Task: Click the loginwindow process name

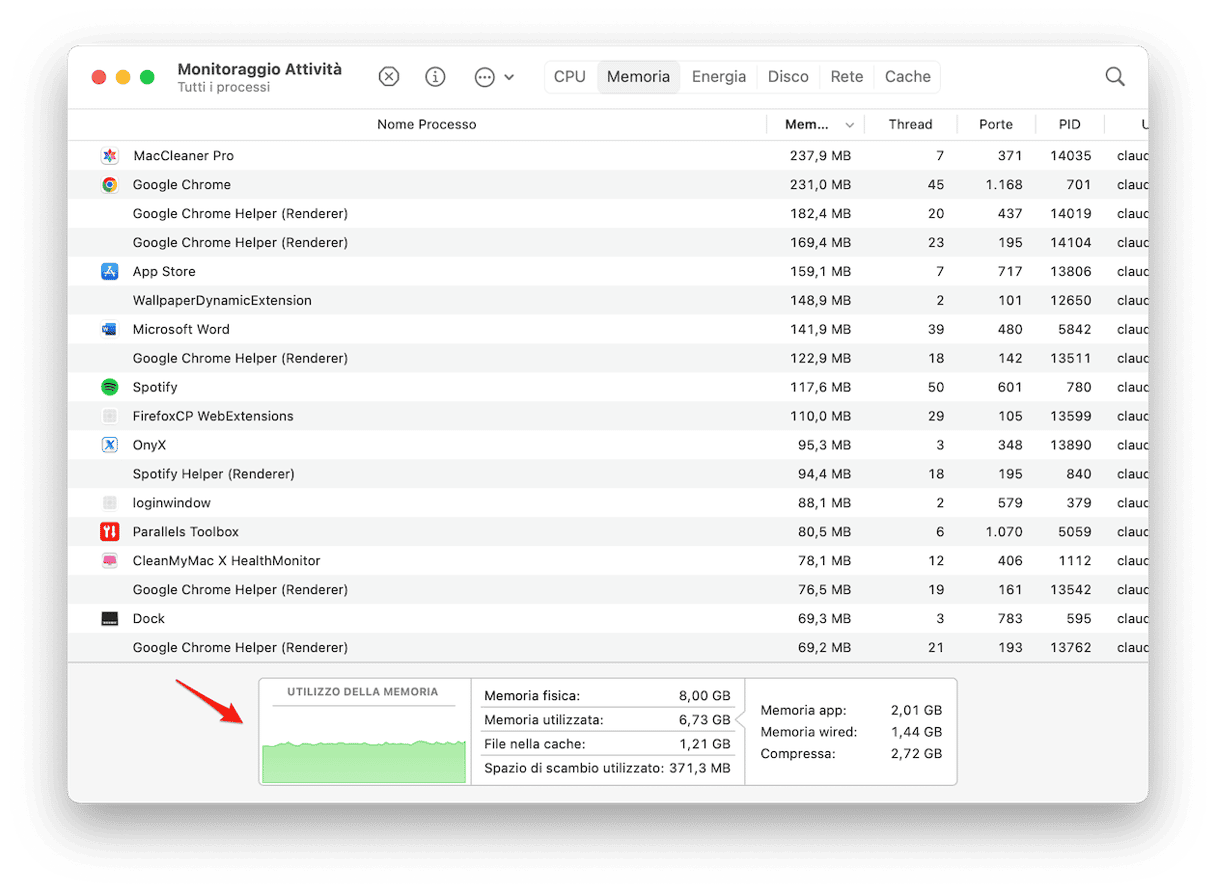Action: [x=172, y=503]
